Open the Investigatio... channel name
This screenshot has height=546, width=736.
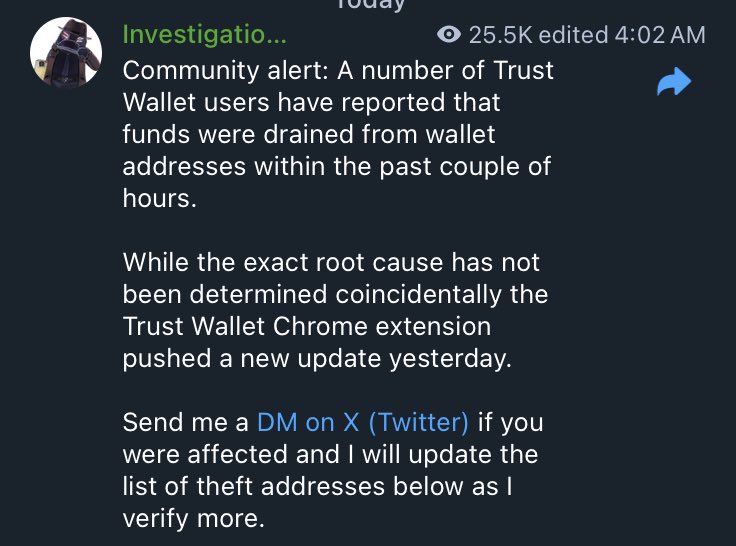[x=204, y=35]
